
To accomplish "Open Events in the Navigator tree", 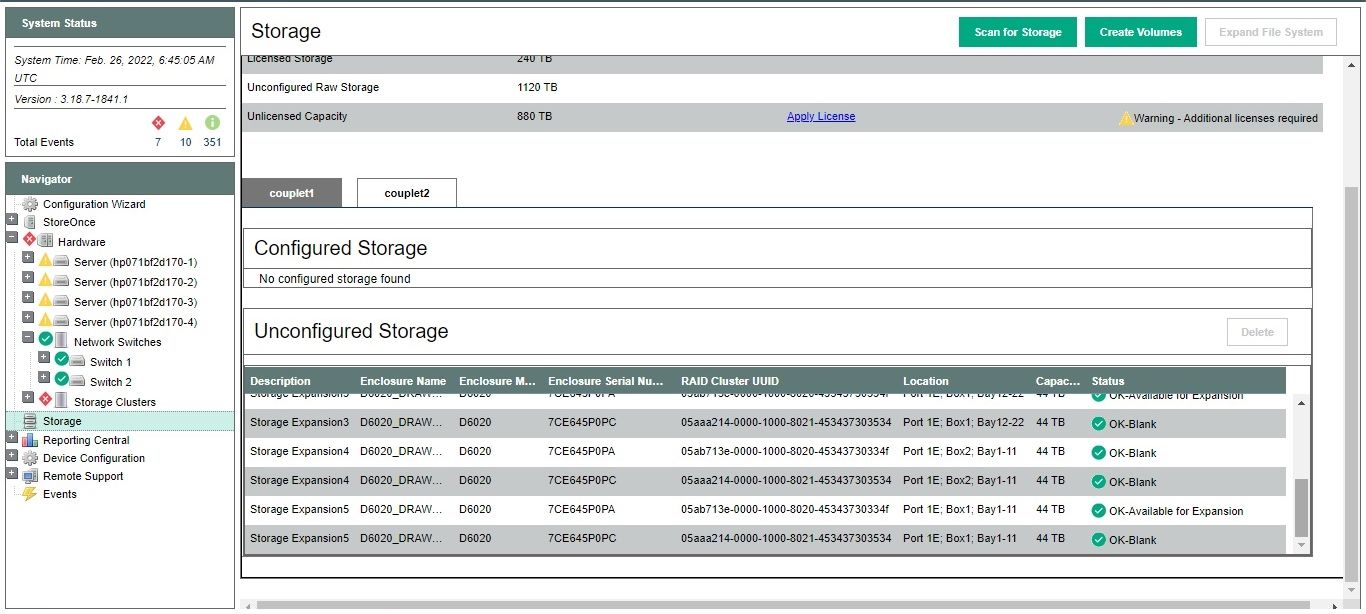I will click(x=60, y=494).
